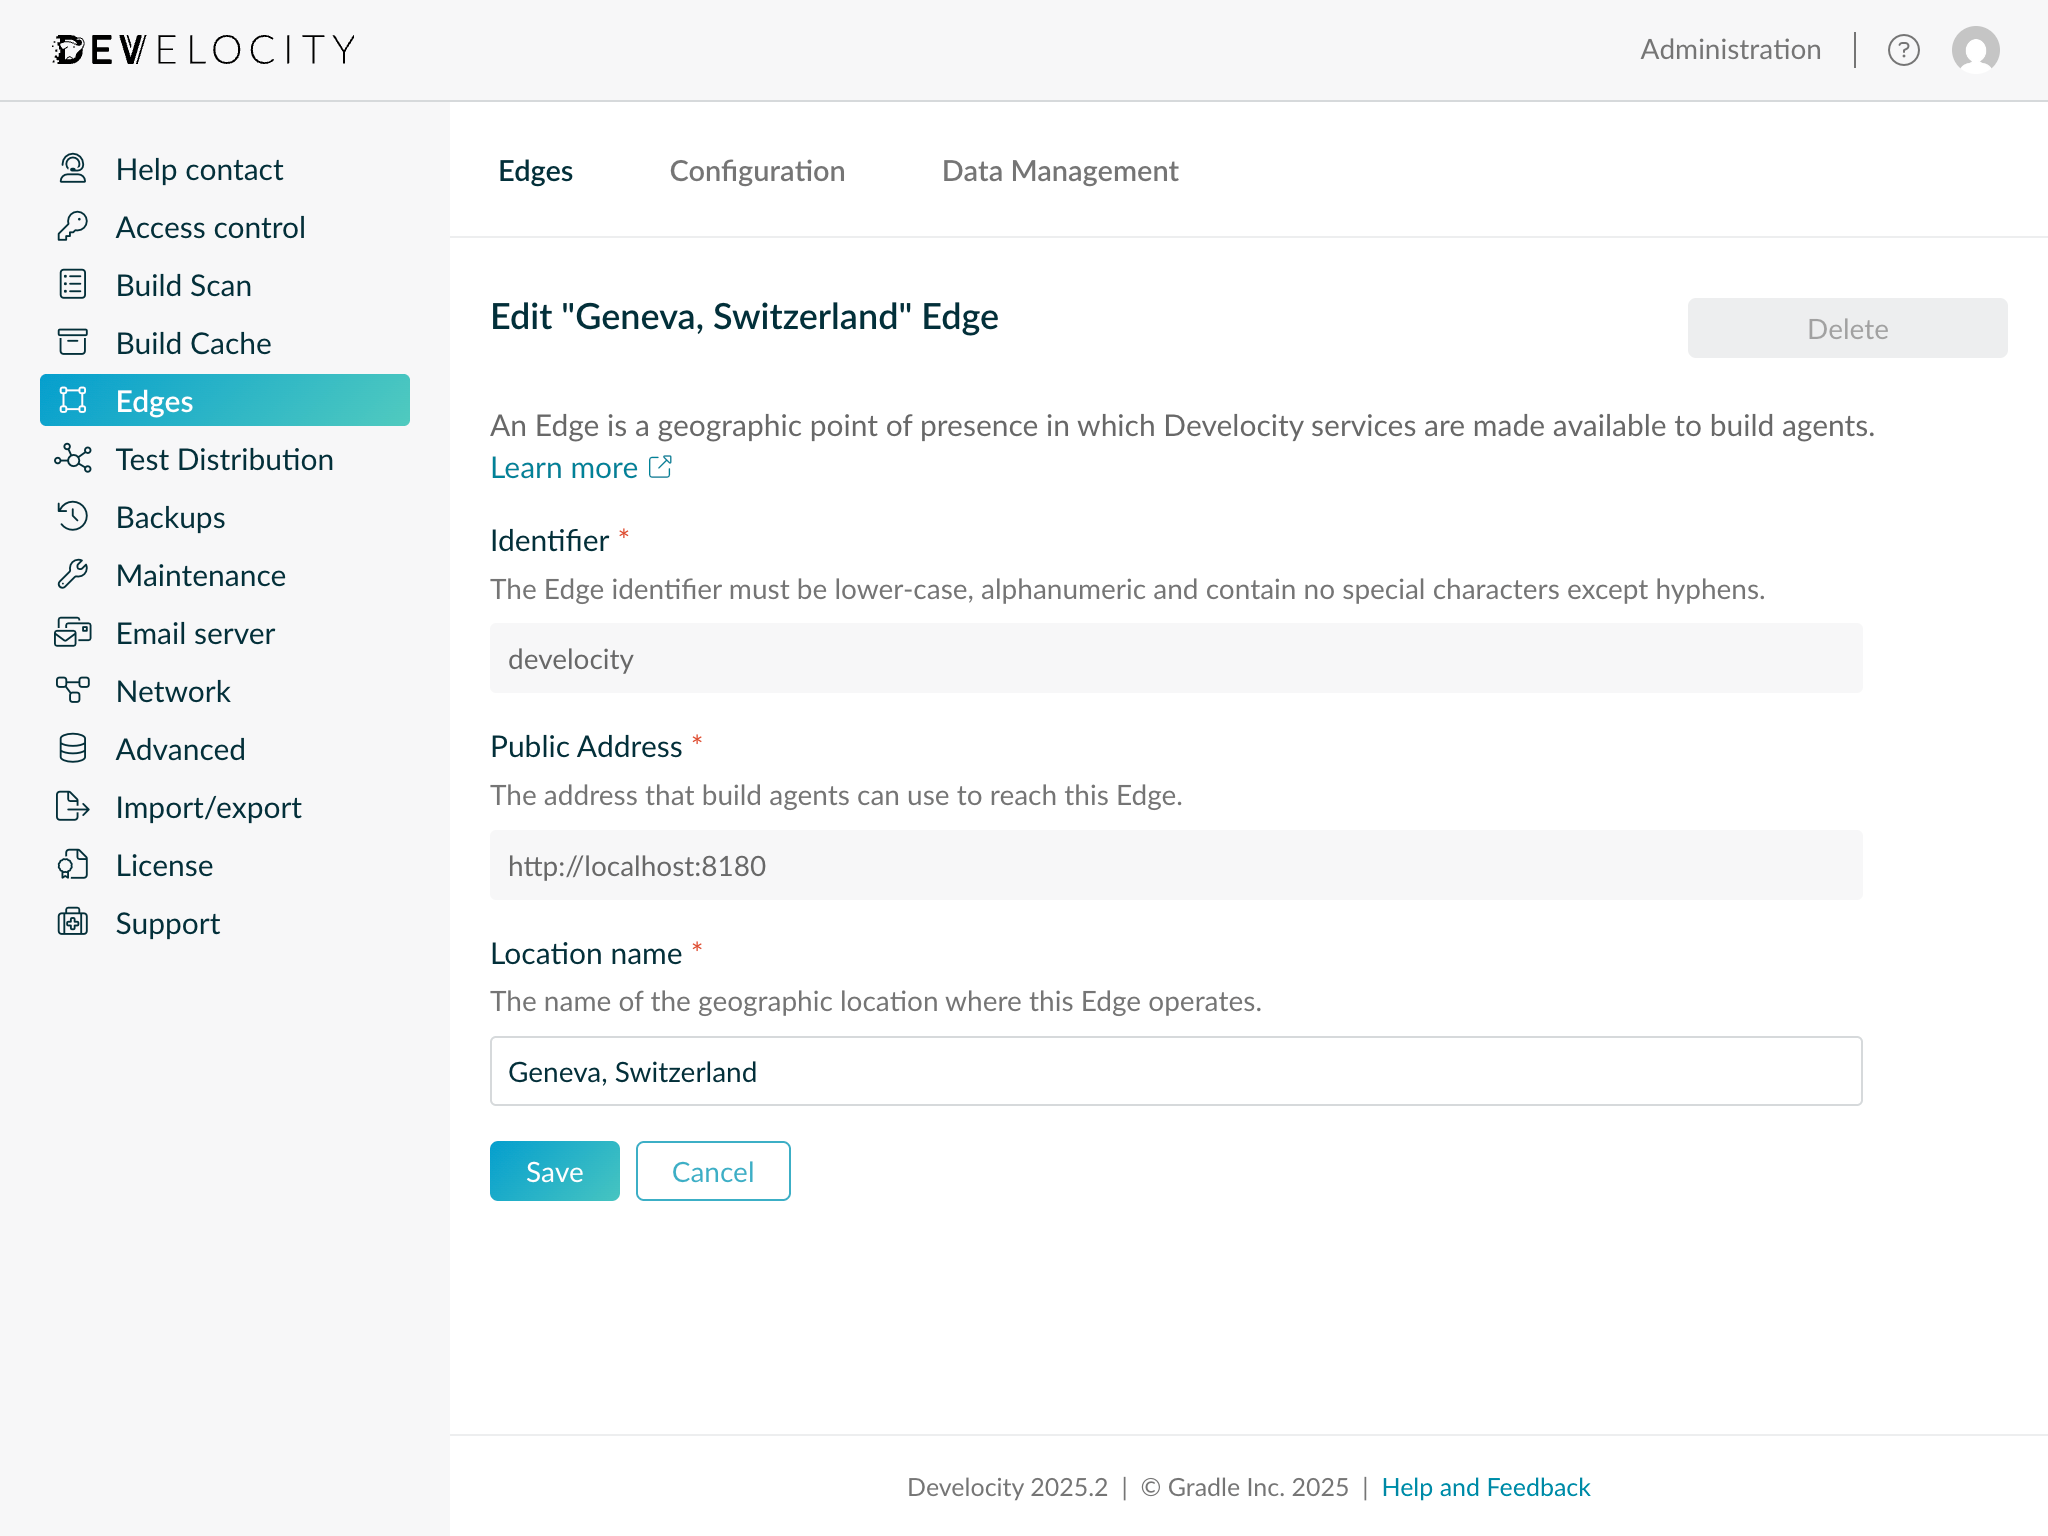The width and height of the screenshot is (2048, 1536).
Task: Open Build Scan settings from the sidebar
Action: point(72,285)
